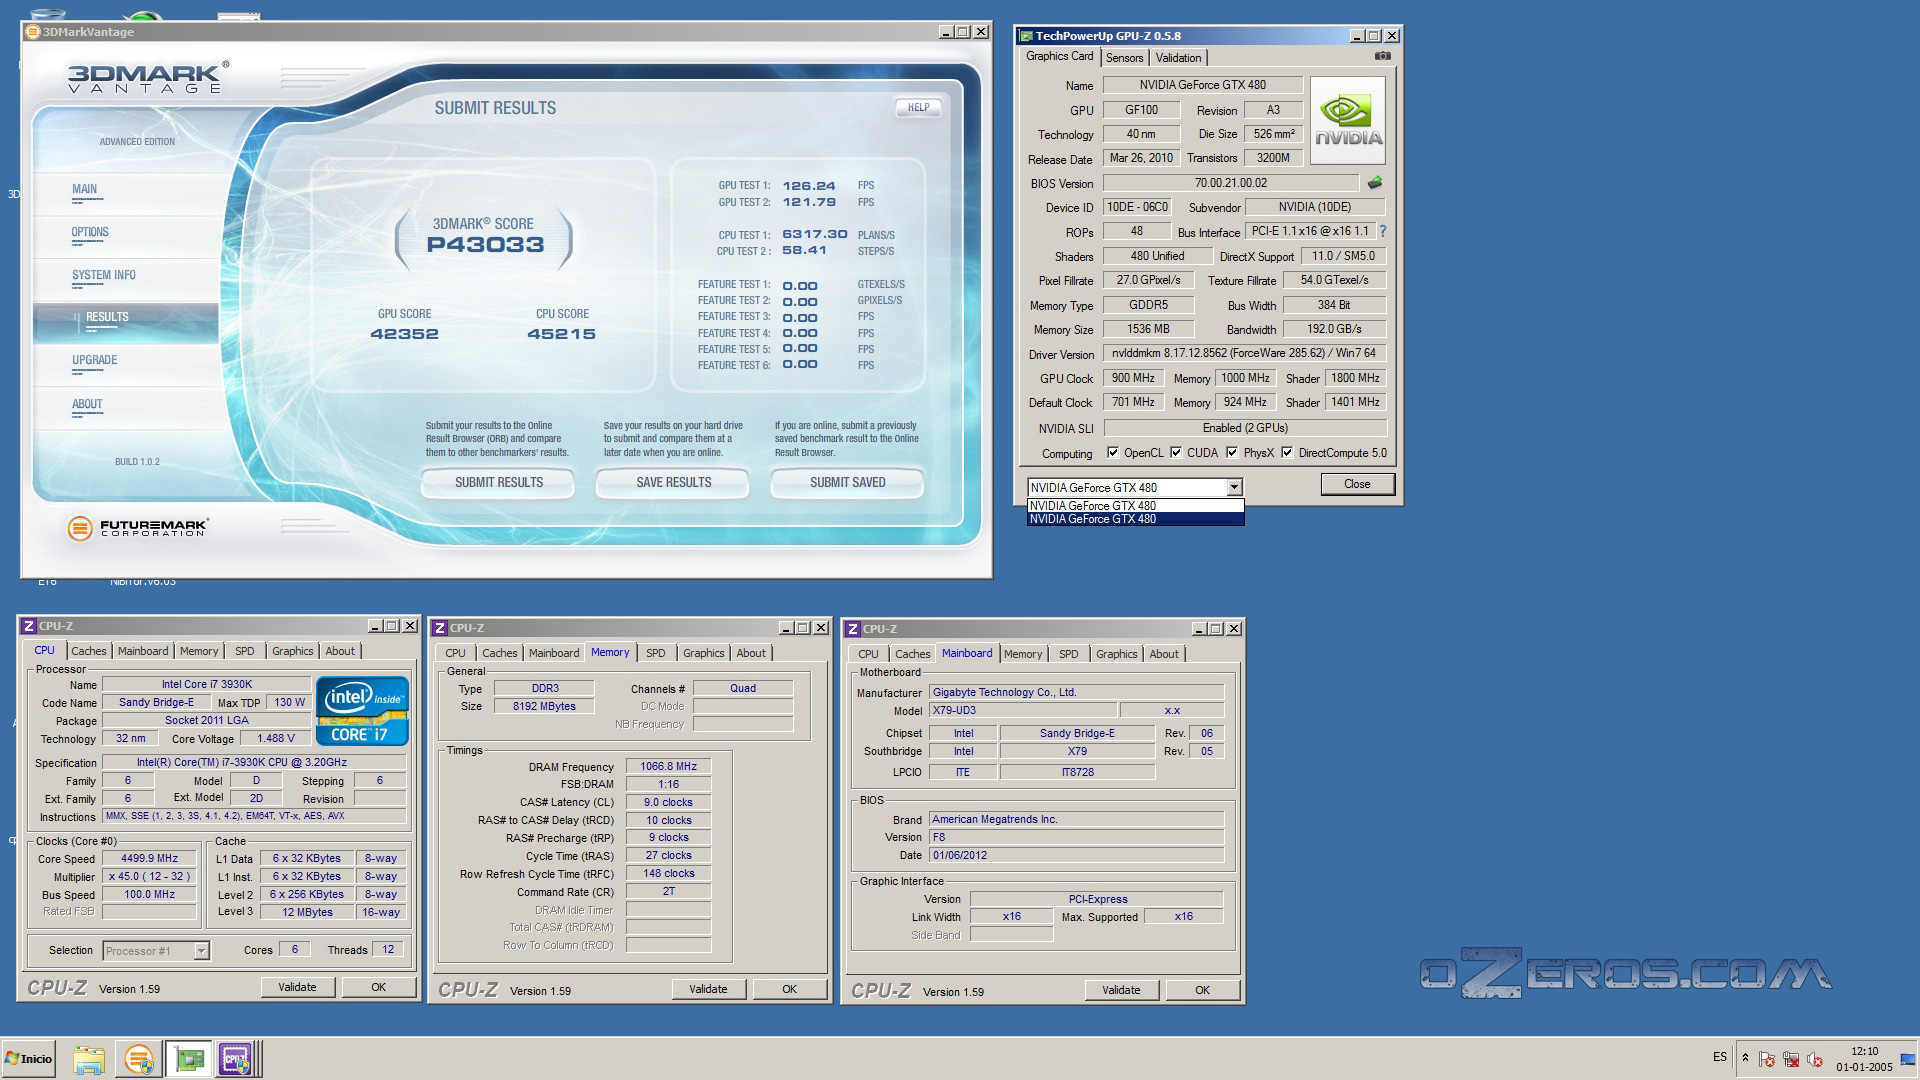Screen dimensions: 1920x1080
Task: Click the orange 3DMark icon in the taskbar
Action: click(139, 1059)
